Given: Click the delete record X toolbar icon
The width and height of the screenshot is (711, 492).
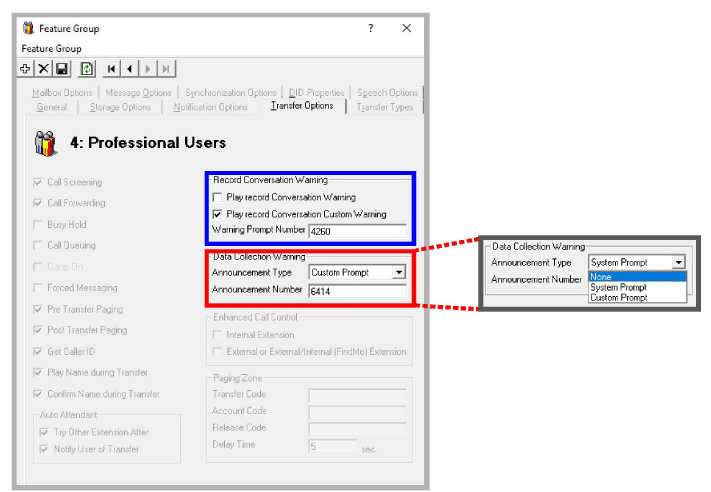Looking at the screenshot, I should pyautogui.click(x=43, y=69).
